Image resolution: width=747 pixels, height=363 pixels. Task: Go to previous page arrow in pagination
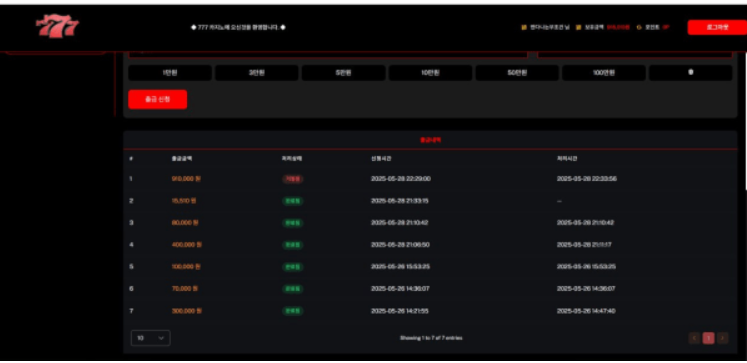click(694, 338)
